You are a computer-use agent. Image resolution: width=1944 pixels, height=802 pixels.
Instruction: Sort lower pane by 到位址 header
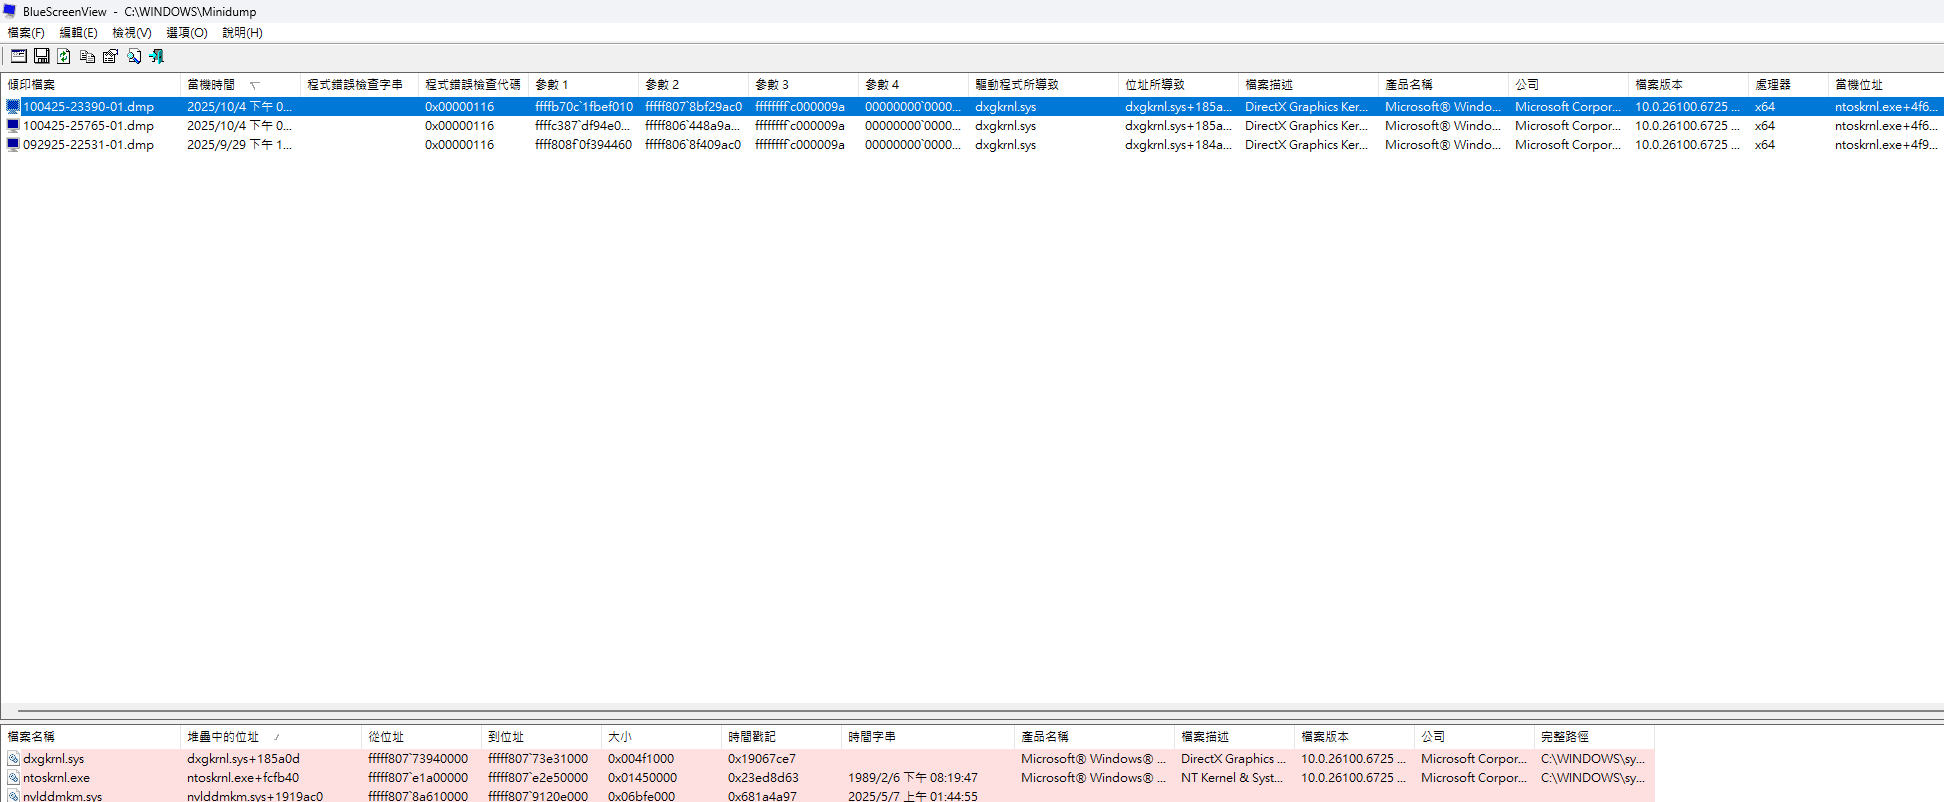click(x=541, y=736)
